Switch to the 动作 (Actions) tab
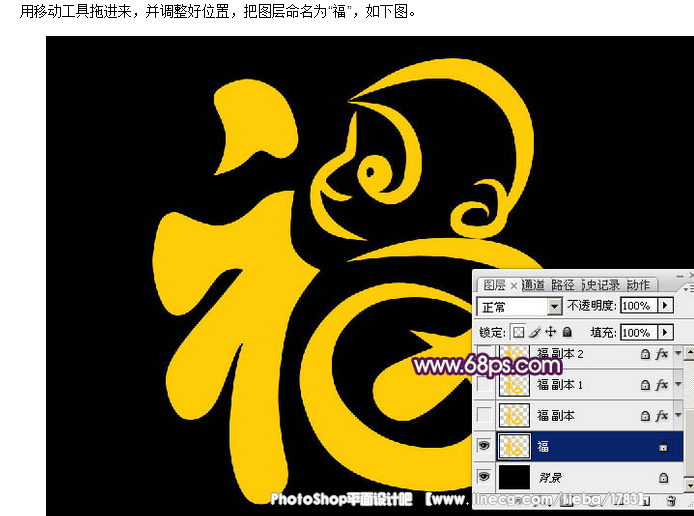 coord(638,285)
